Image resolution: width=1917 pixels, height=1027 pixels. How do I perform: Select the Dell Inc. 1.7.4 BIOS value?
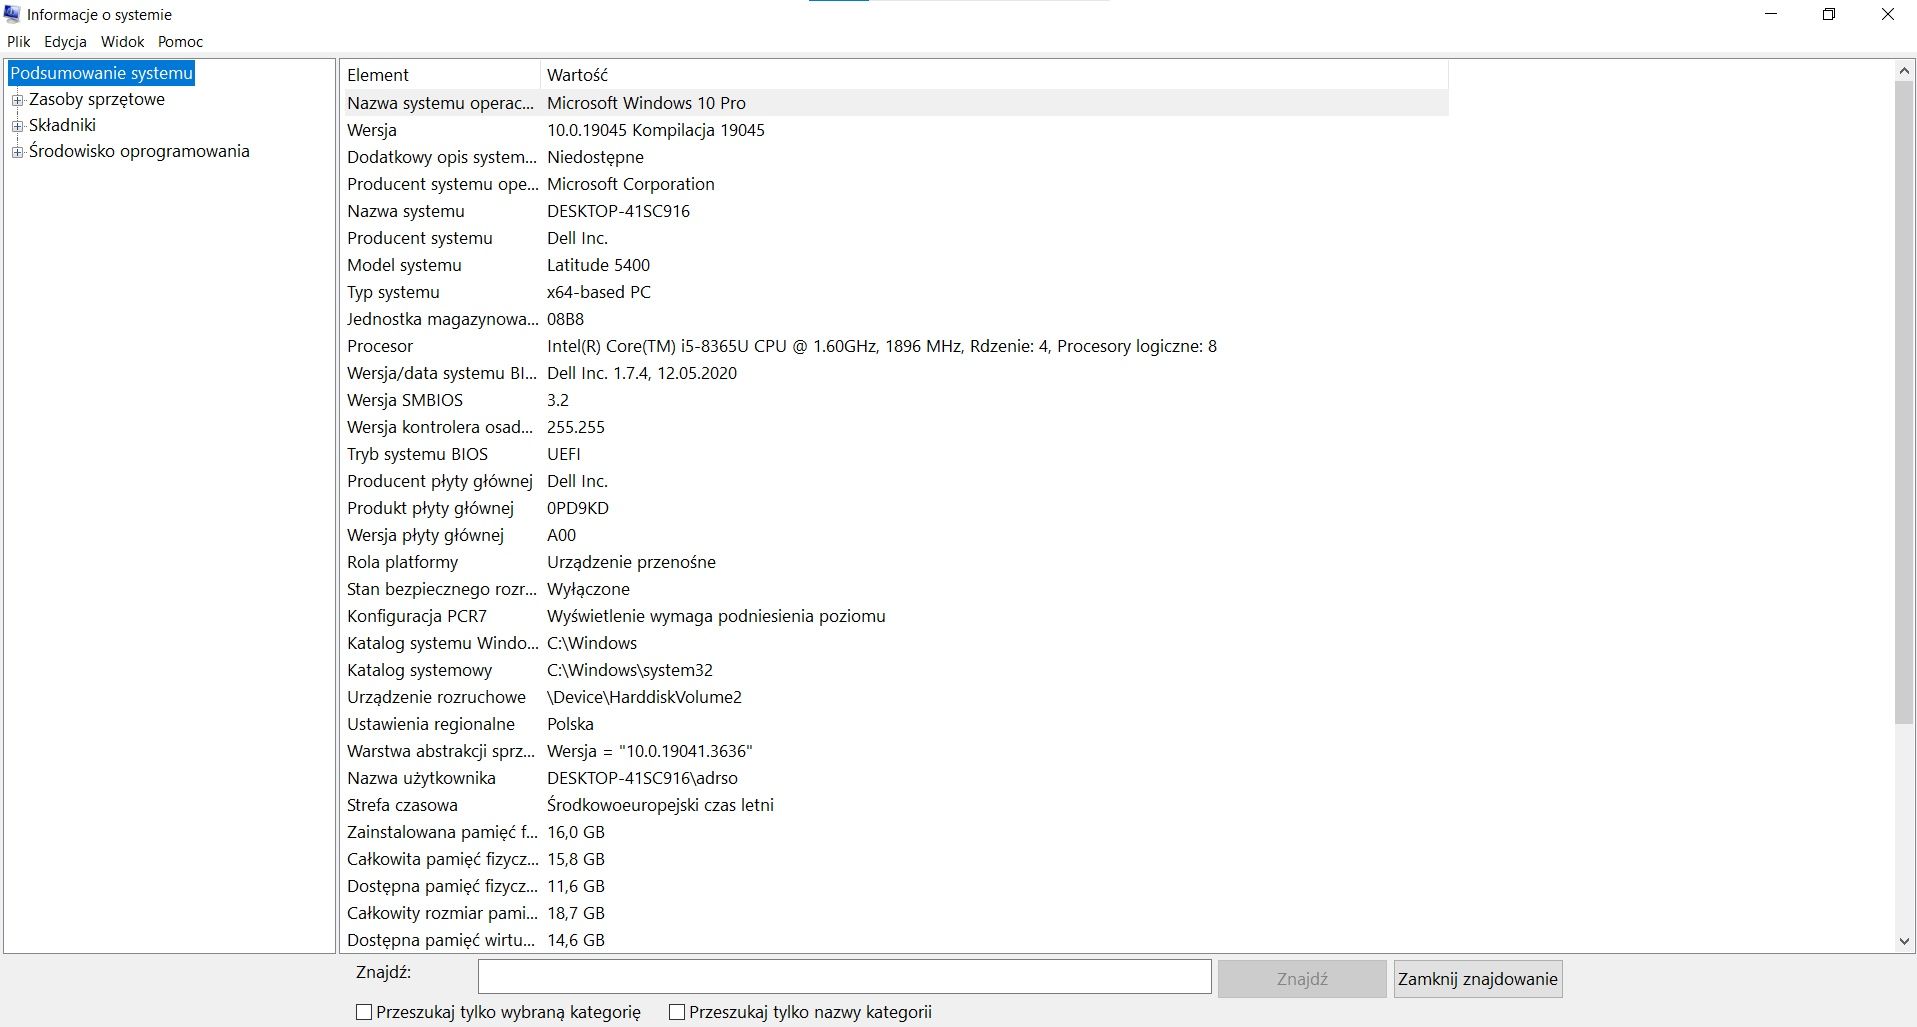(642, 373)
